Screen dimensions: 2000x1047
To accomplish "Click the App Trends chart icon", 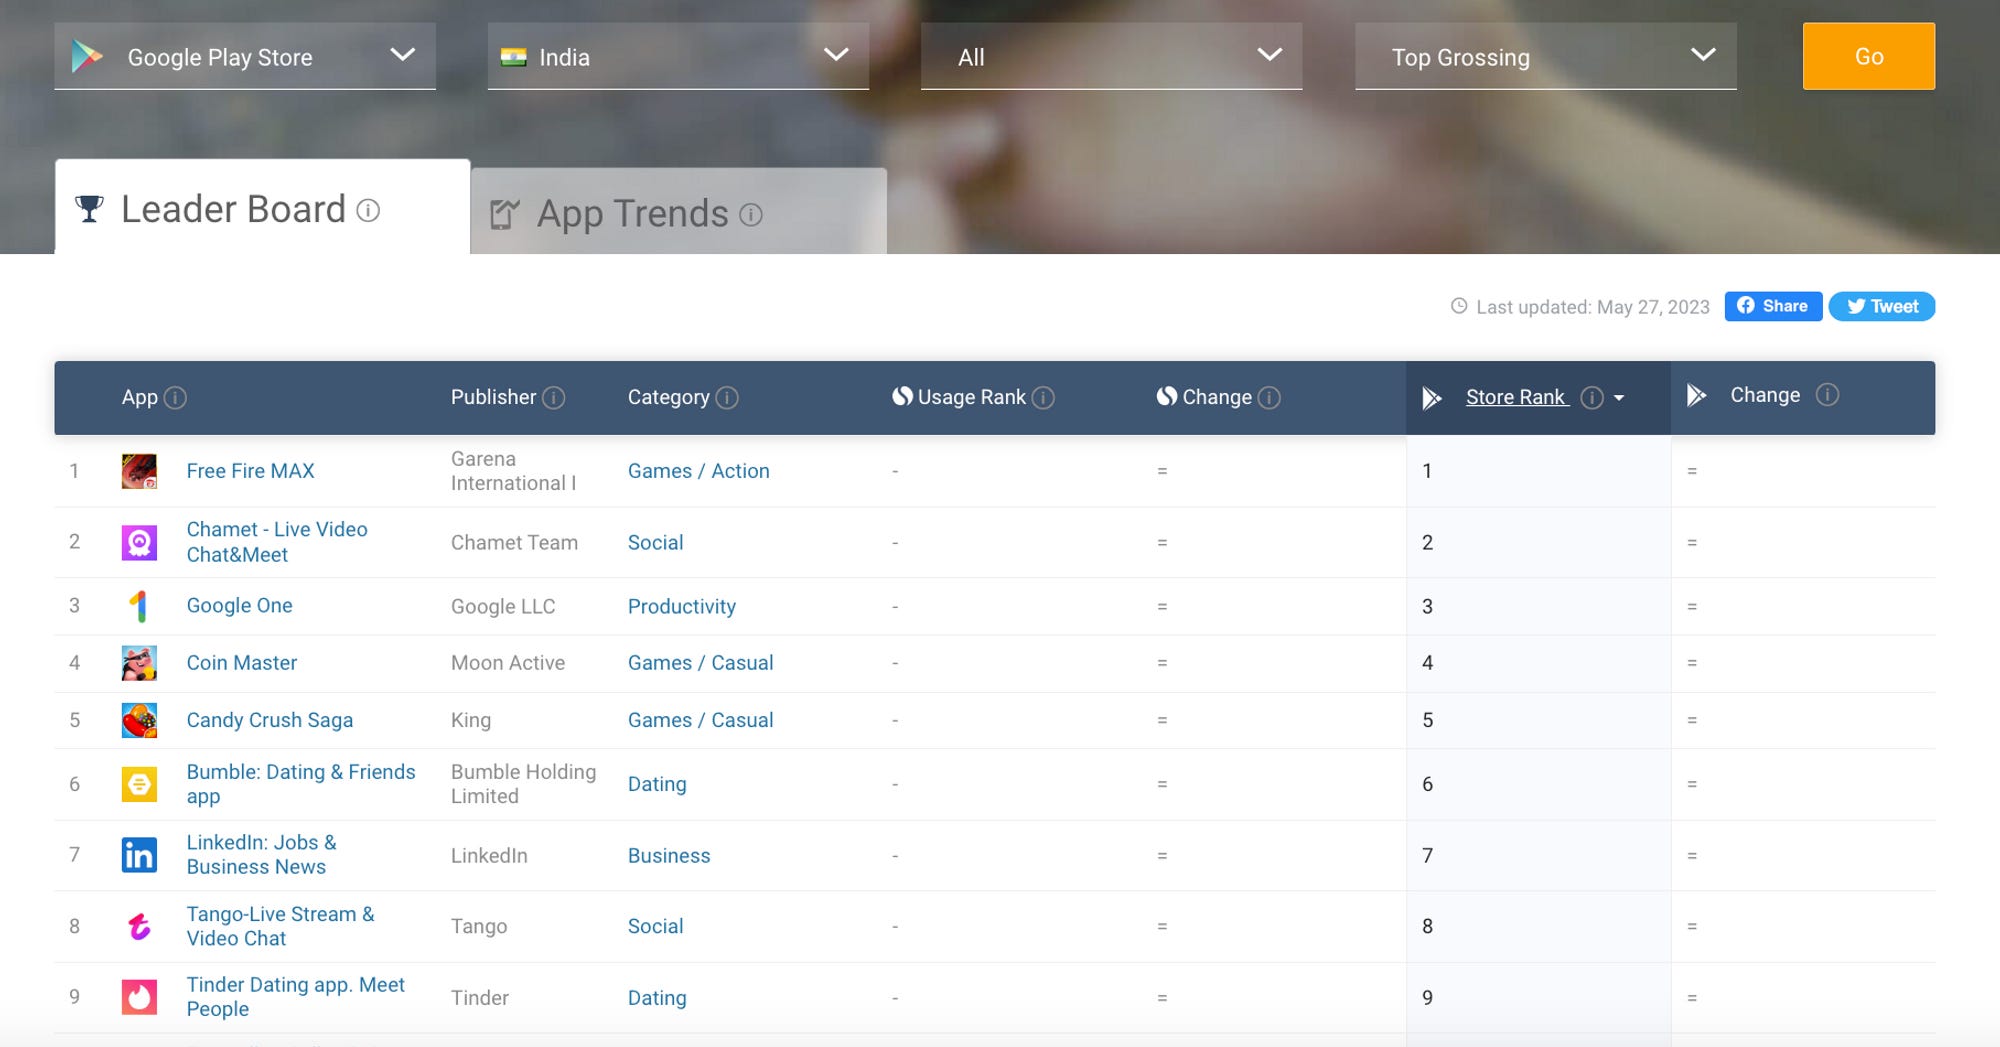I will point(505,214).
